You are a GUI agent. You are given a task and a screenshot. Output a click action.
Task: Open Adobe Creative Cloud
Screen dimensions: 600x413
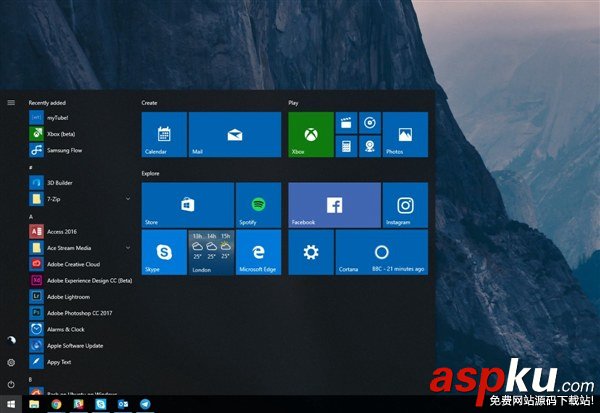[80, 264]
